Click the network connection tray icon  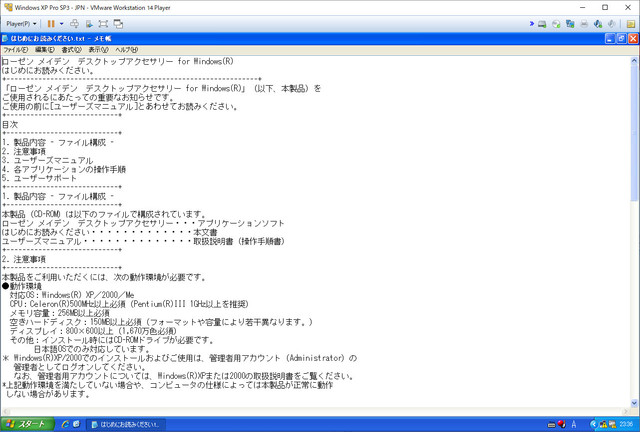(x=612, y=425)
